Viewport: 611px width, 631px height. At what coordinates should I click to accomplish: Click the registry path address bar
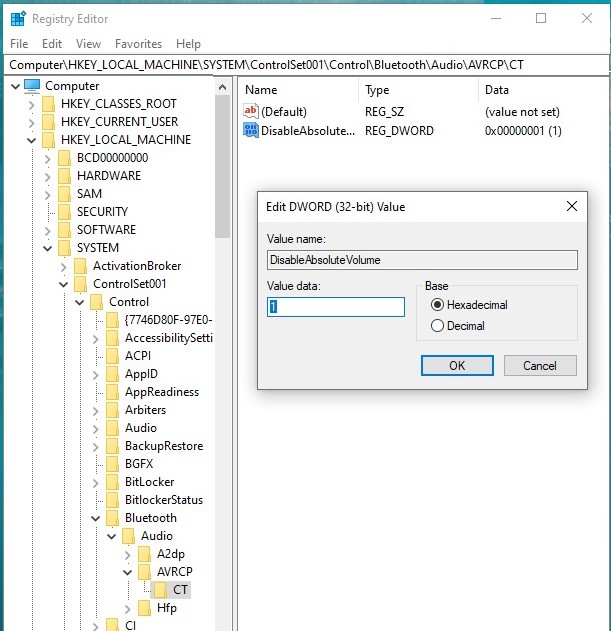pyautogui.click(x=306, y=65)
